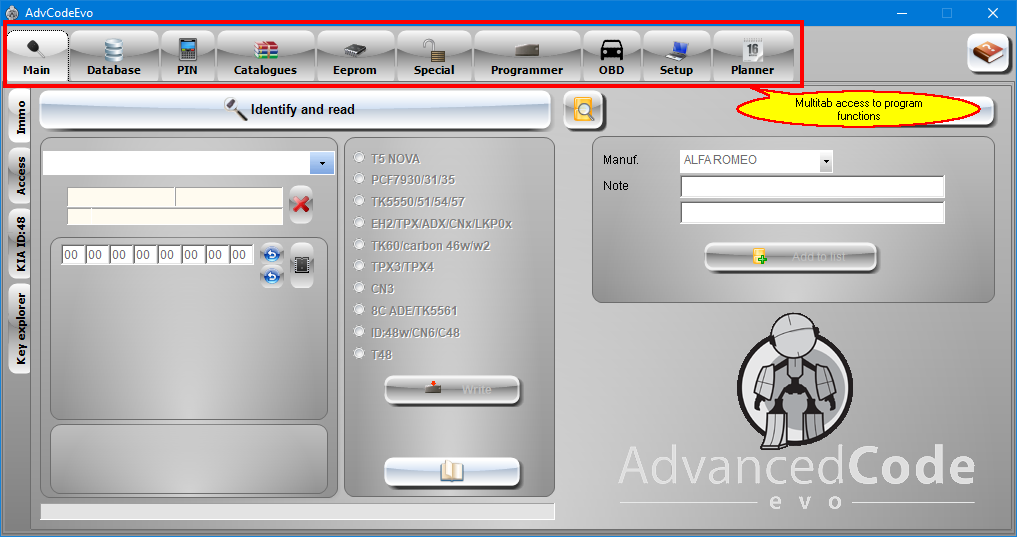
Task: Open the Setup tab
Action: [x=676, y=56]
